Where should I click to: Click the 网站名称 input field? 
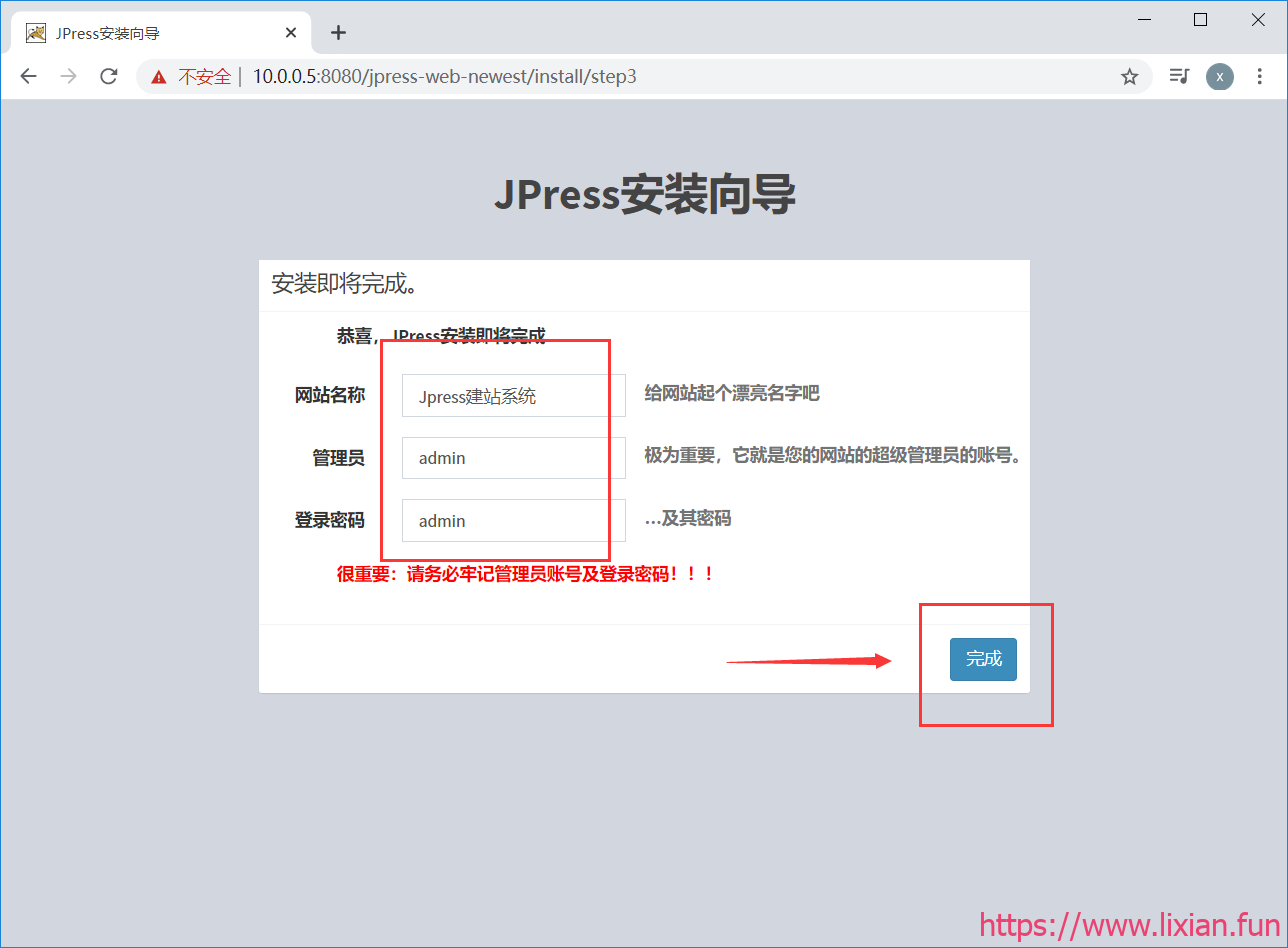point(514,396)
